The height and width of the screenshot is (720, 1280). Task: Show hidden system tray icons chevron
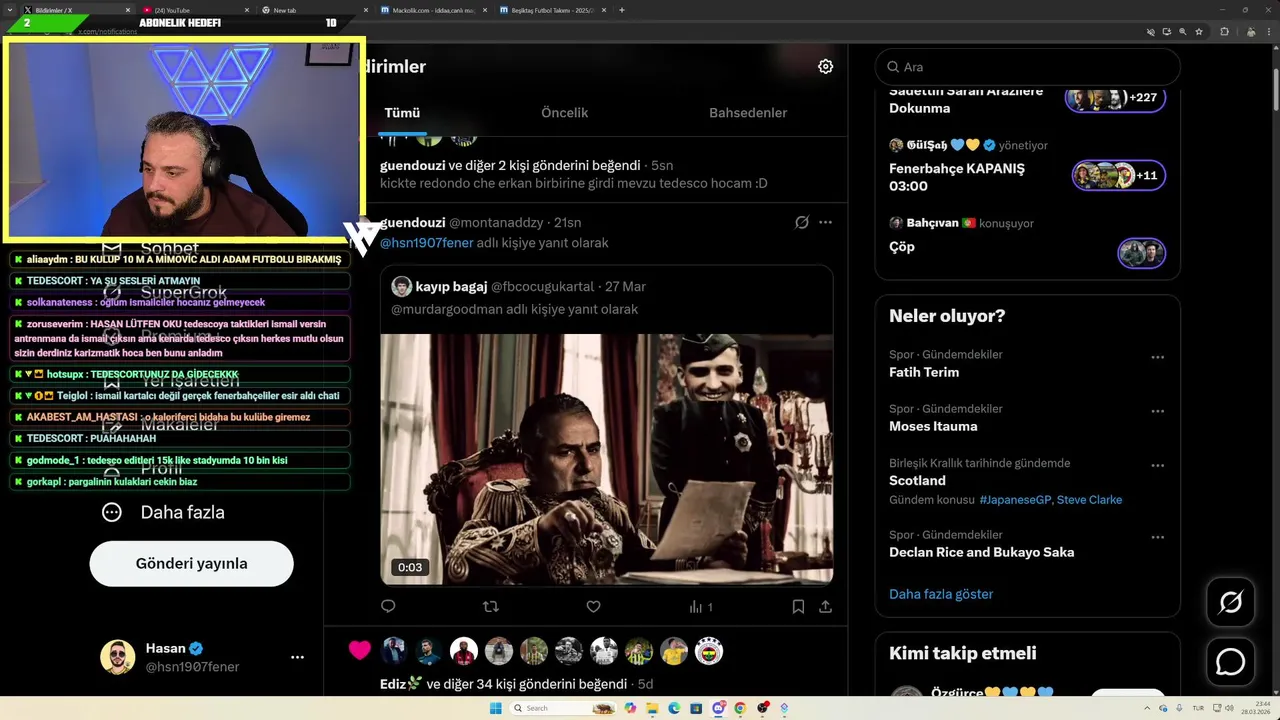click(1147, 708)
